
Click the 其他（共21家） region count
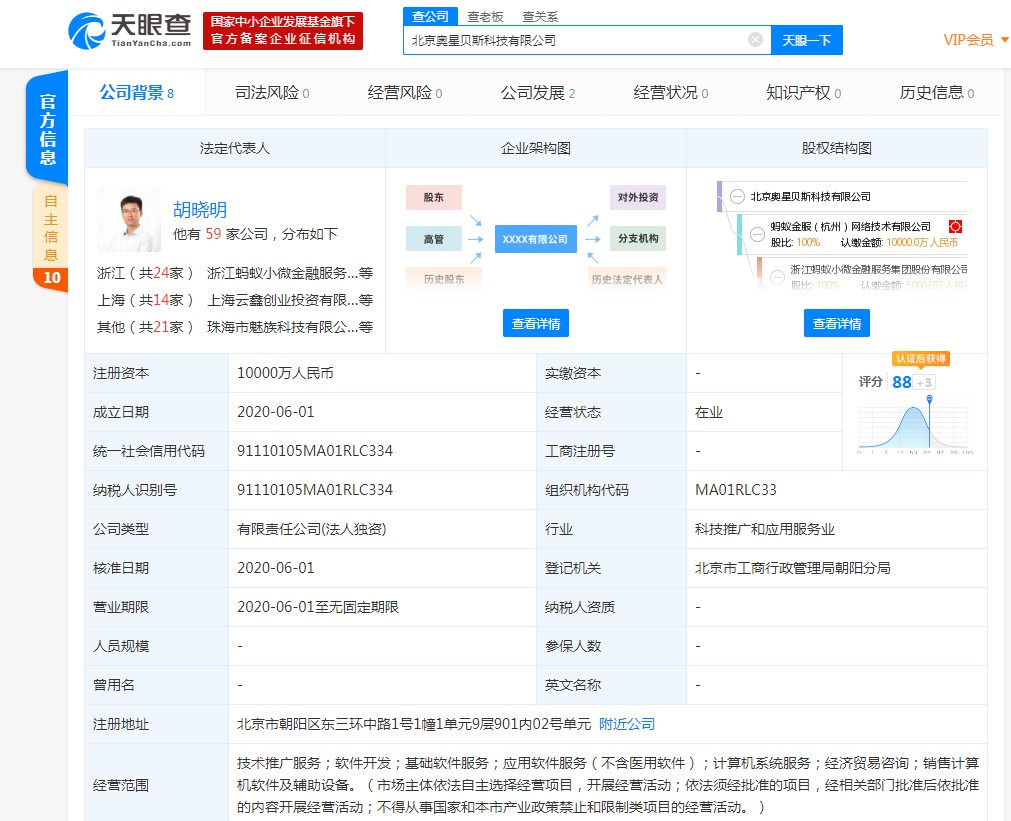coord(145,327)
